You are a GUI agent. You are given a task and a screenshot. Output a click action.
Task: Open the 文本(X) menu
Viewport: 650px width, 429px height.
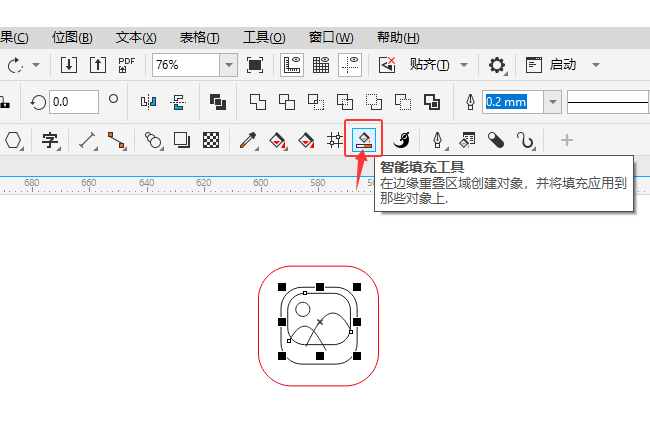point(136,38)
